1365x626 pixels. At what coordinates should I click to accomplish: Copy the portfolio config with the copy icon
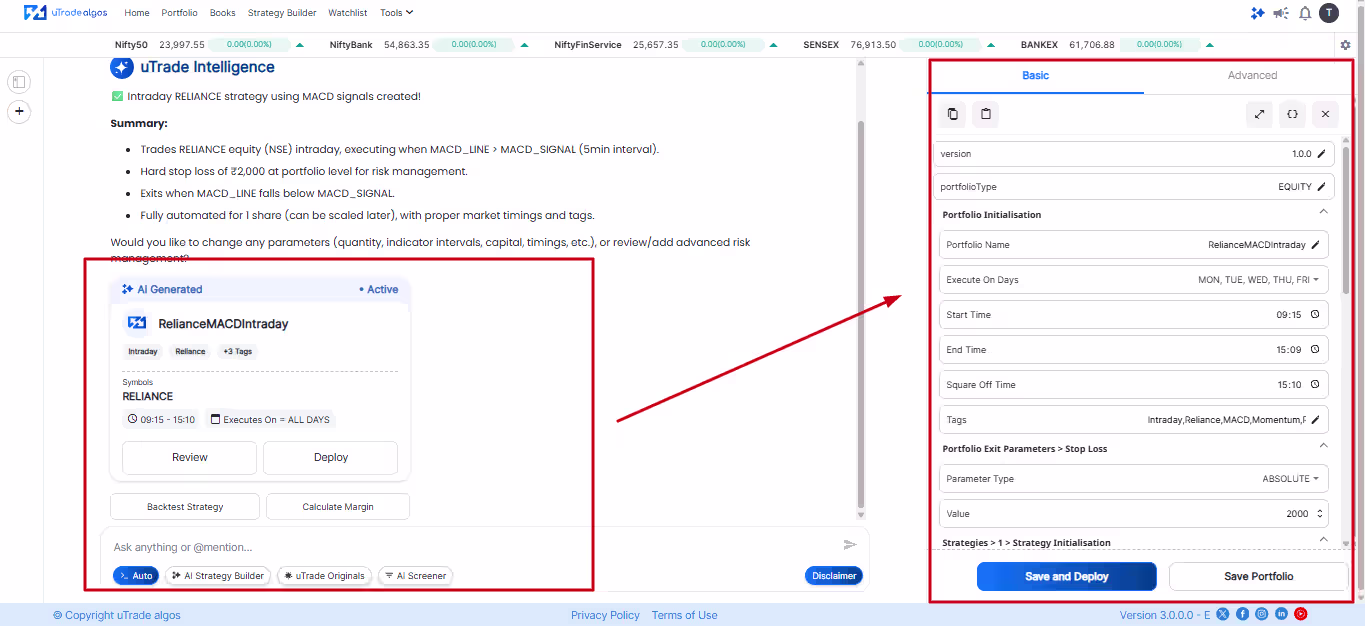click(953, 114)
